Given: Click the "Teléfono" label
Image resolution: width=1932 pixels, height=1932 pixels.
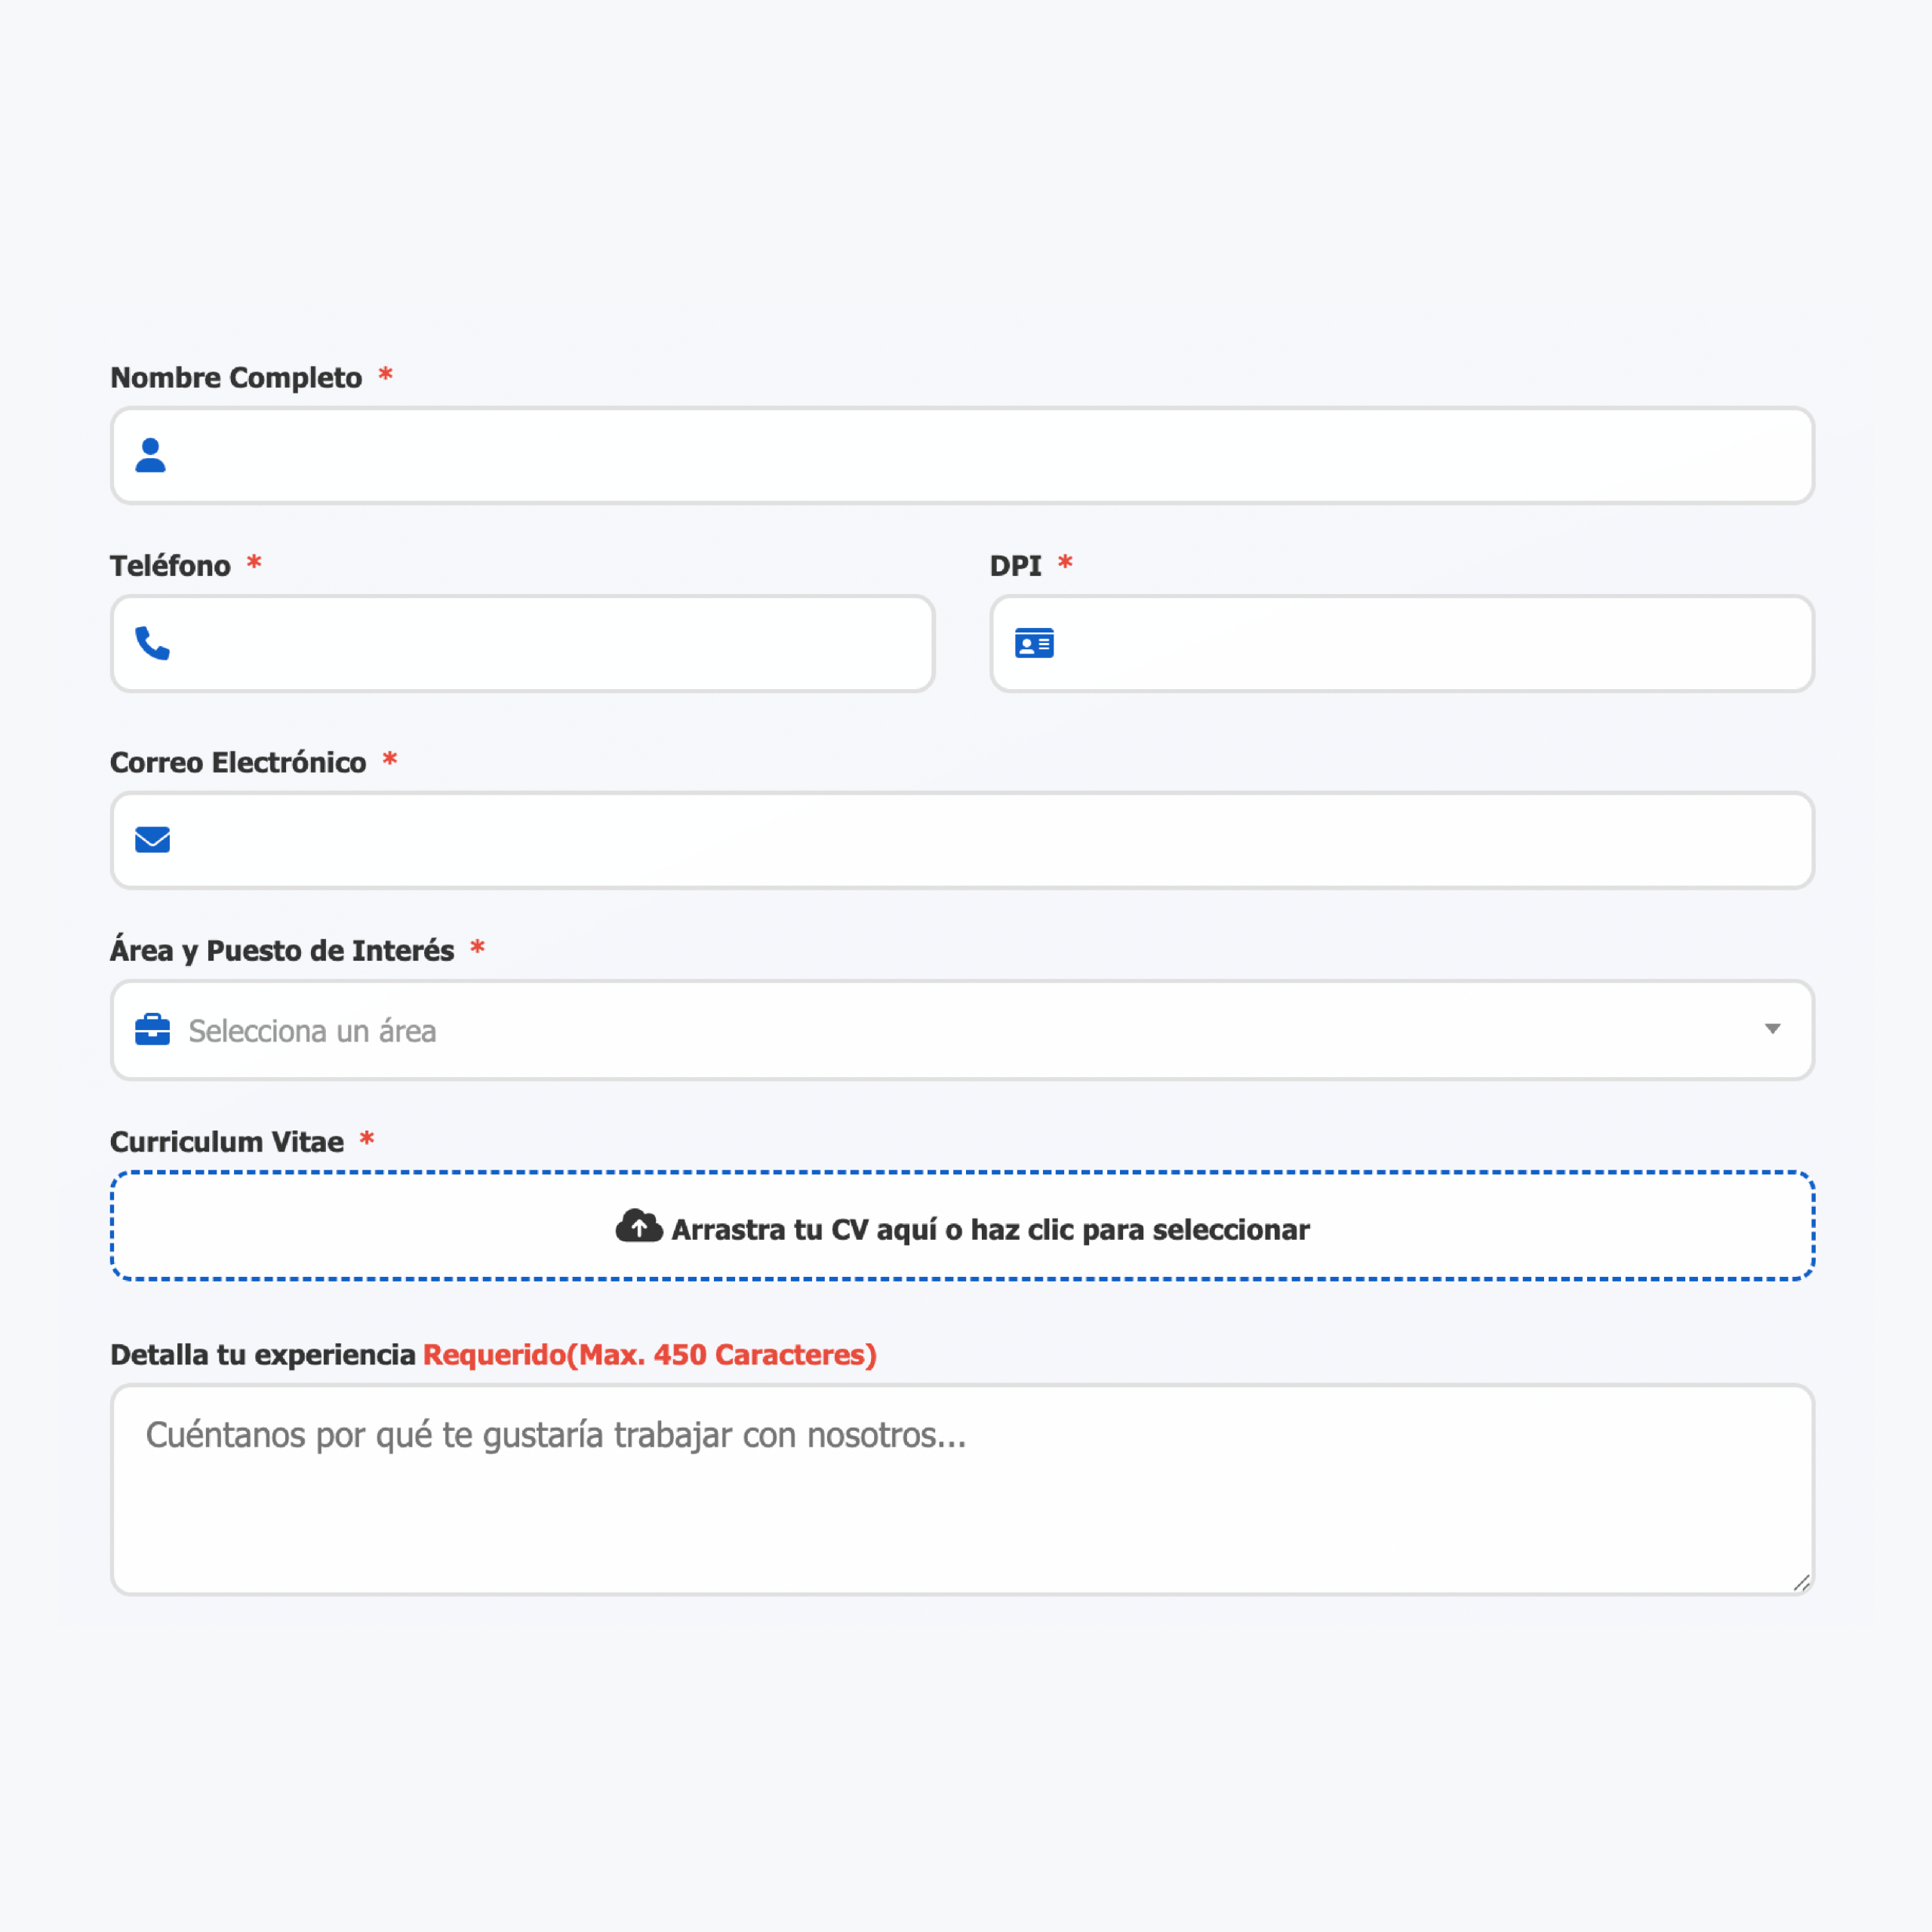Looking at the screenshot, I should pos(170,566).
